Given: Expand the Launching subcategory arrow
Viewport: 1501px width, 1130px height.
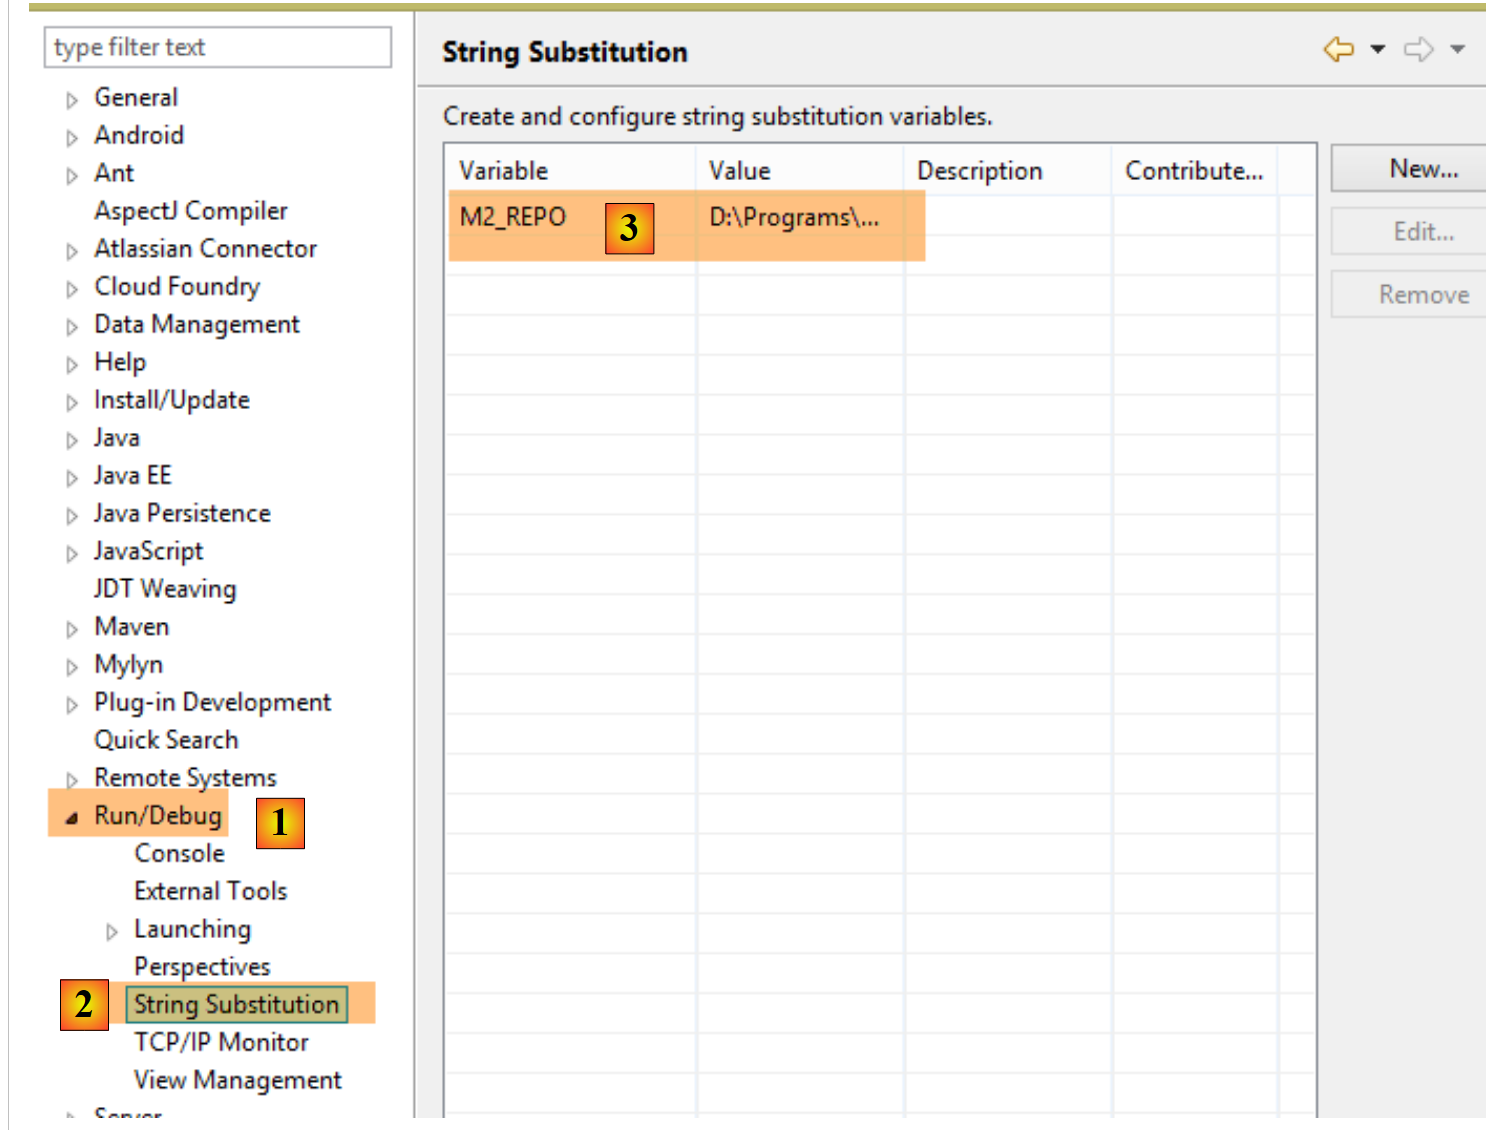Looking at the screenshot, I should pyautogui.click(x=111, y=931).
